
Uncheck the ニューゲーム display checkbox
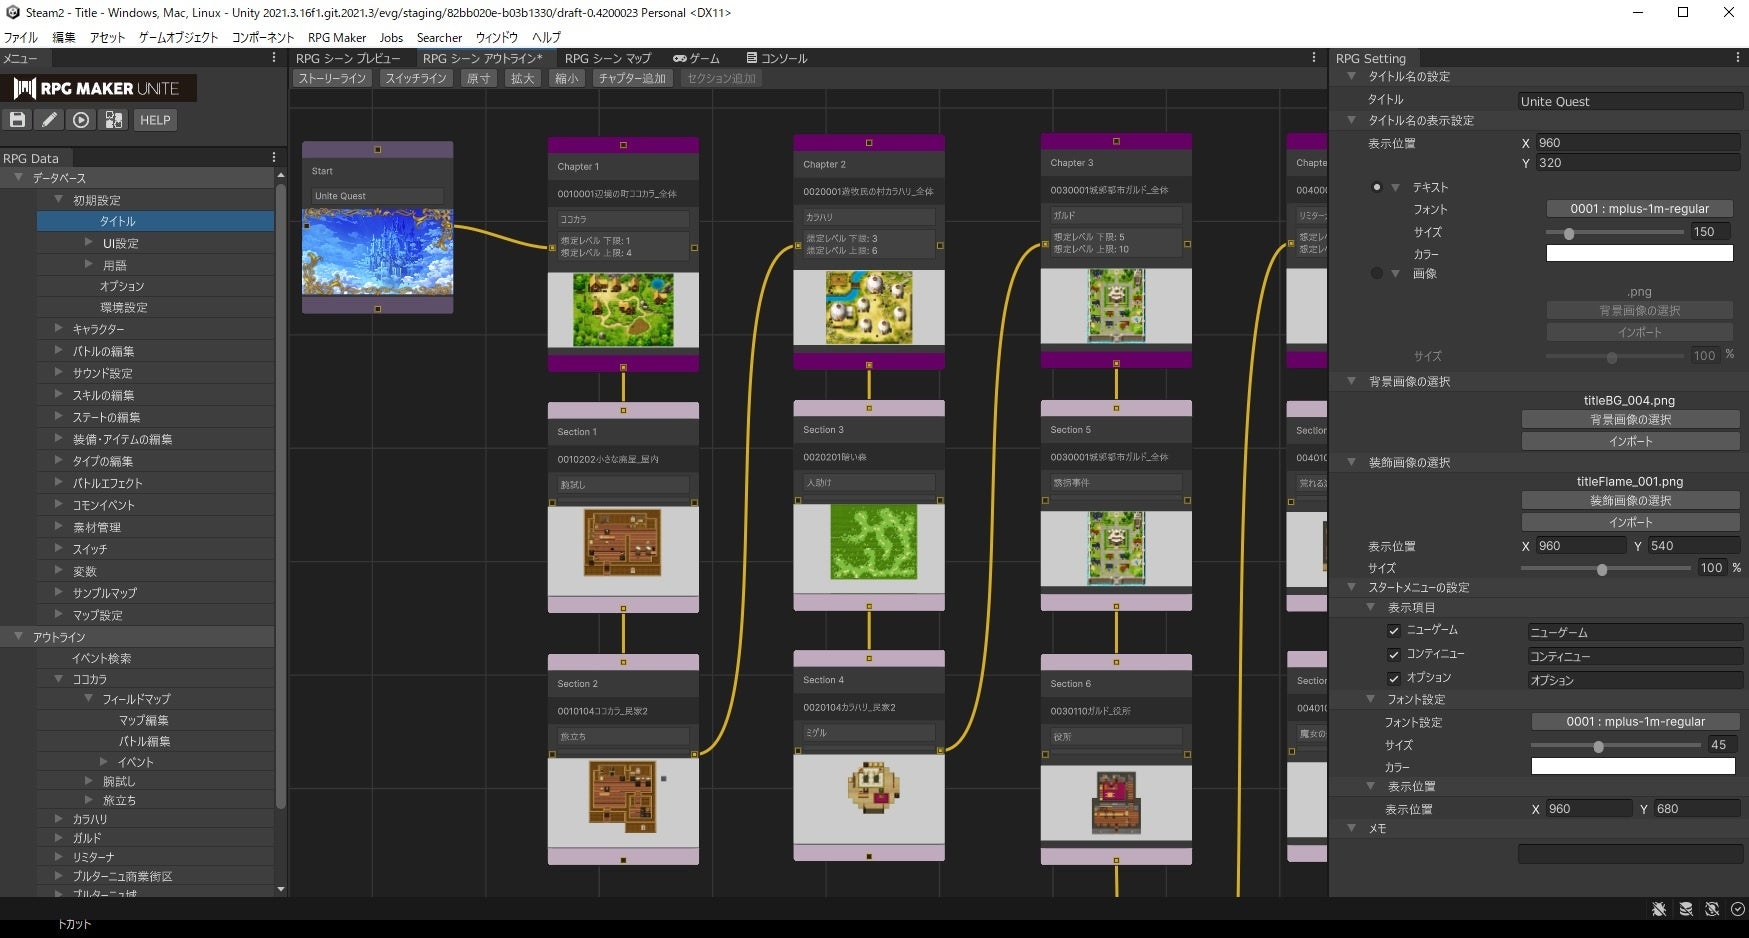click(x=1393, y=631)
